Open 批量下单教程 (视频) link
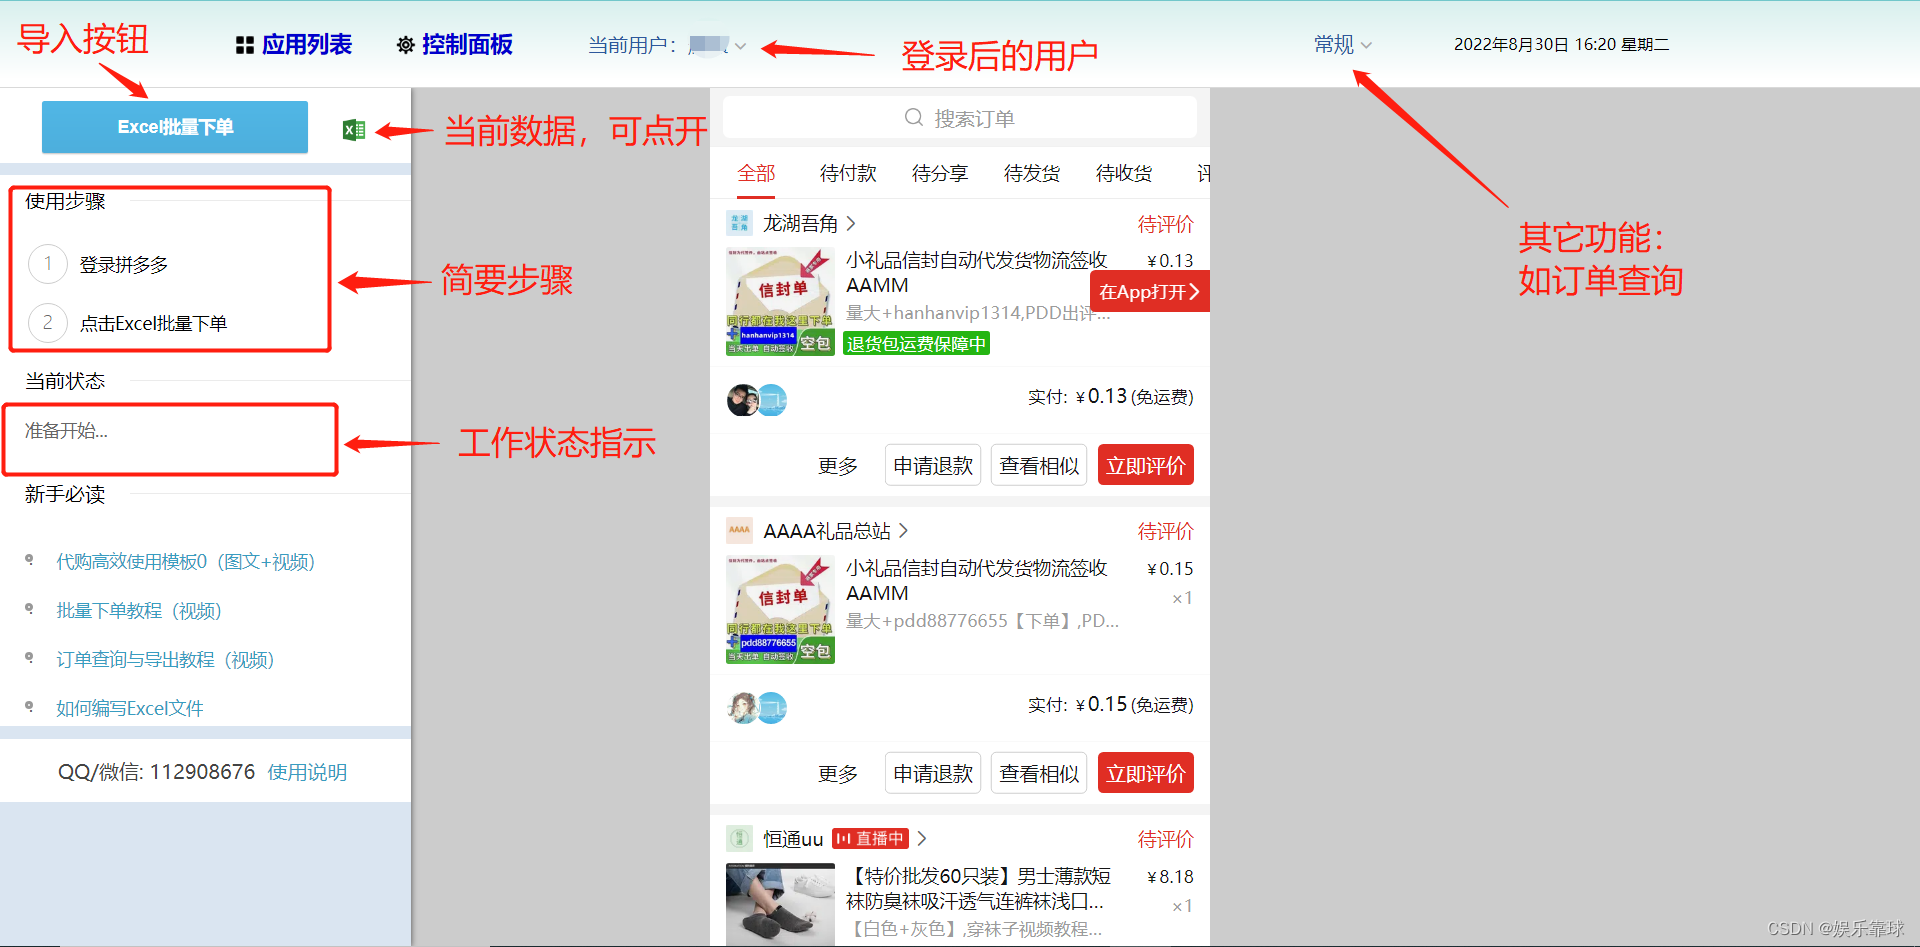 click(139, 611)
